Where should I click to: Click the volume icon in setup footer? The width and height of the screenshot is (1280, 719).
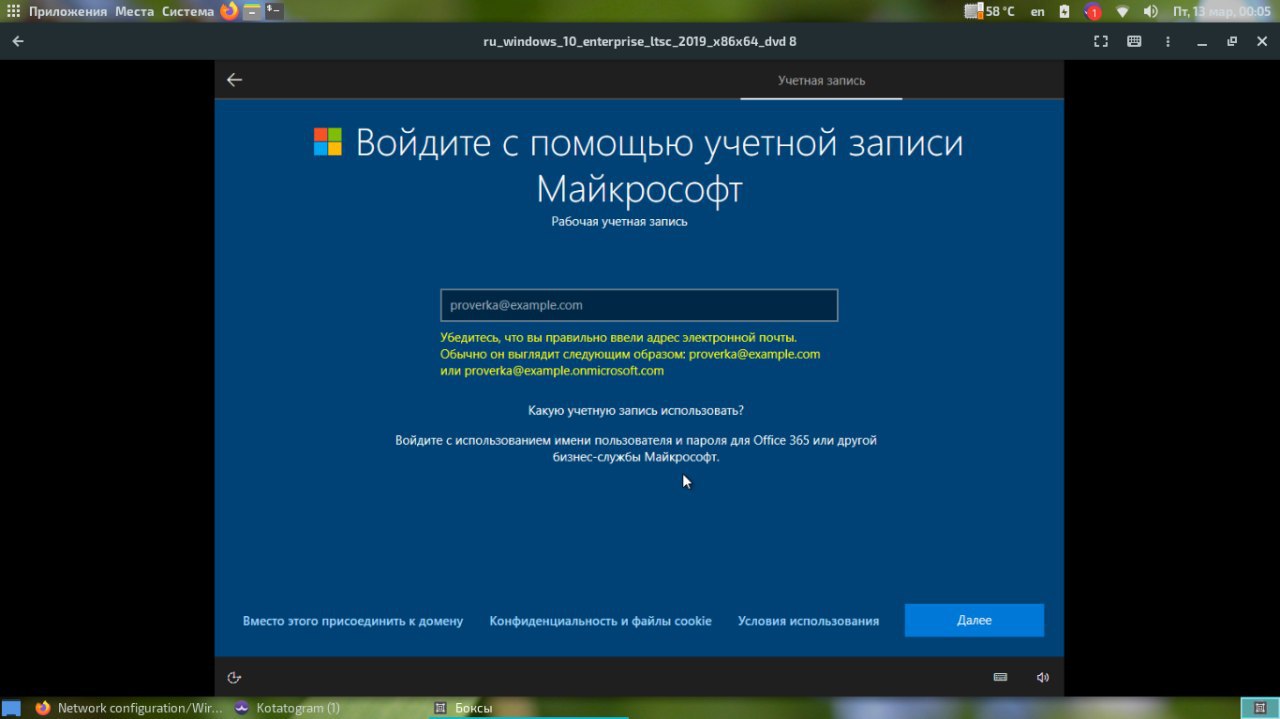pos(1043,677)
